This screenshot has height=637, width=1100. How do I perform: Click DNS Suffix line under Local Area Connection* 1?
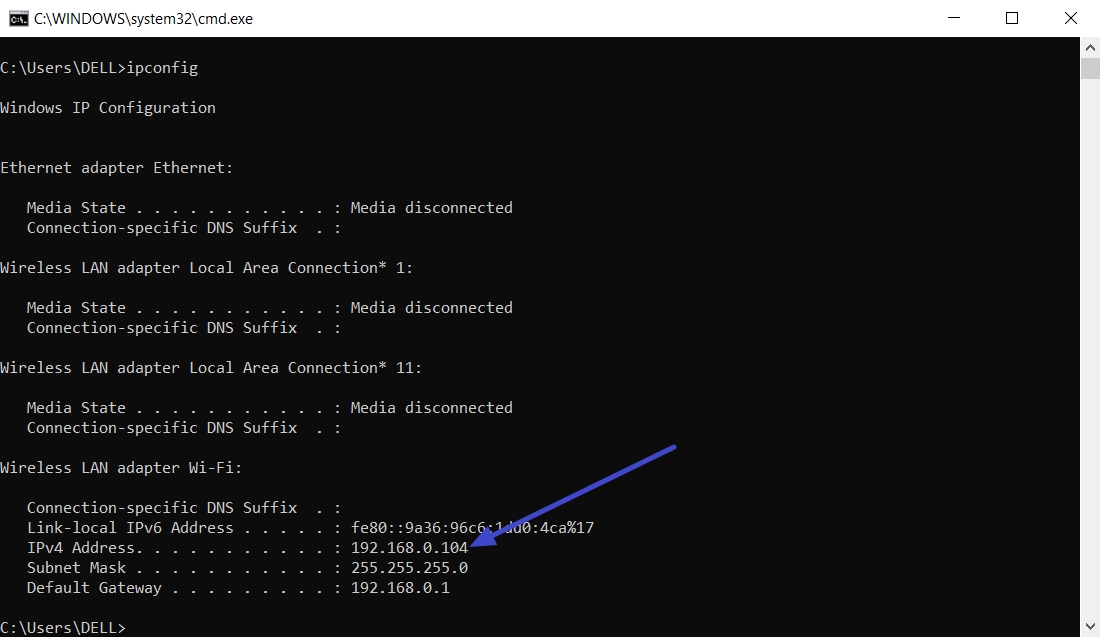184,328
